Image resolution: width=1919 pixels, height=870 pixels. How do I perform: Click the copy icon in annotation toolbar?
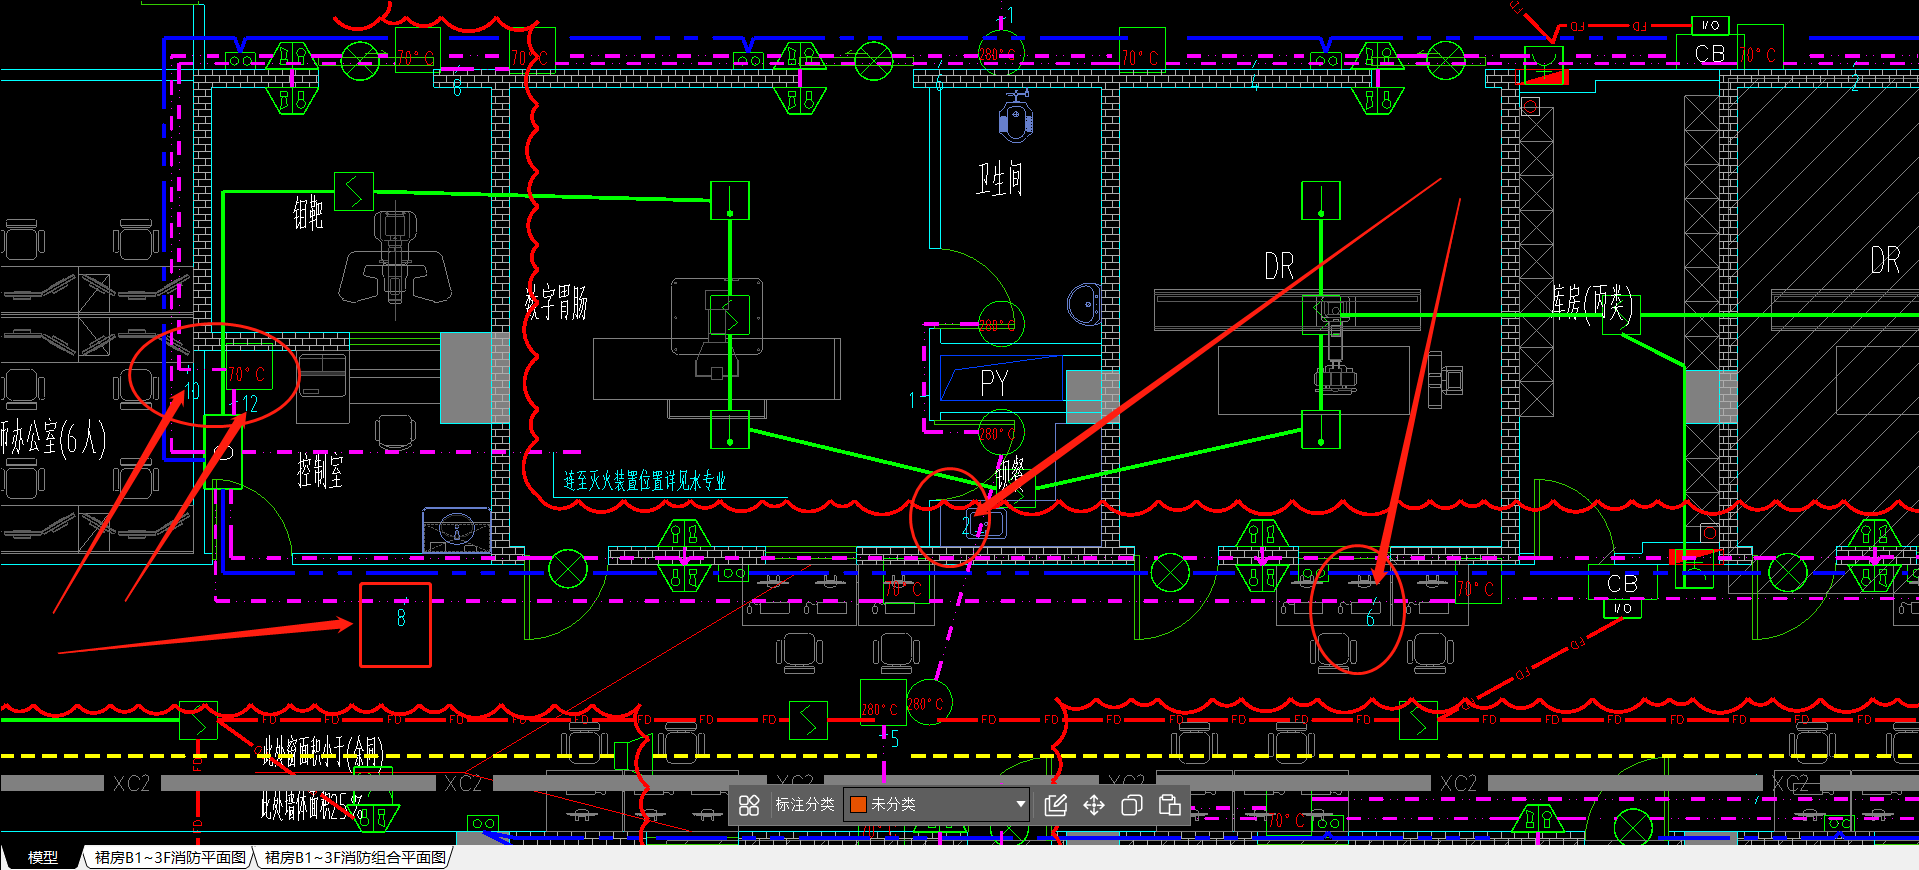click(1132, 805)
